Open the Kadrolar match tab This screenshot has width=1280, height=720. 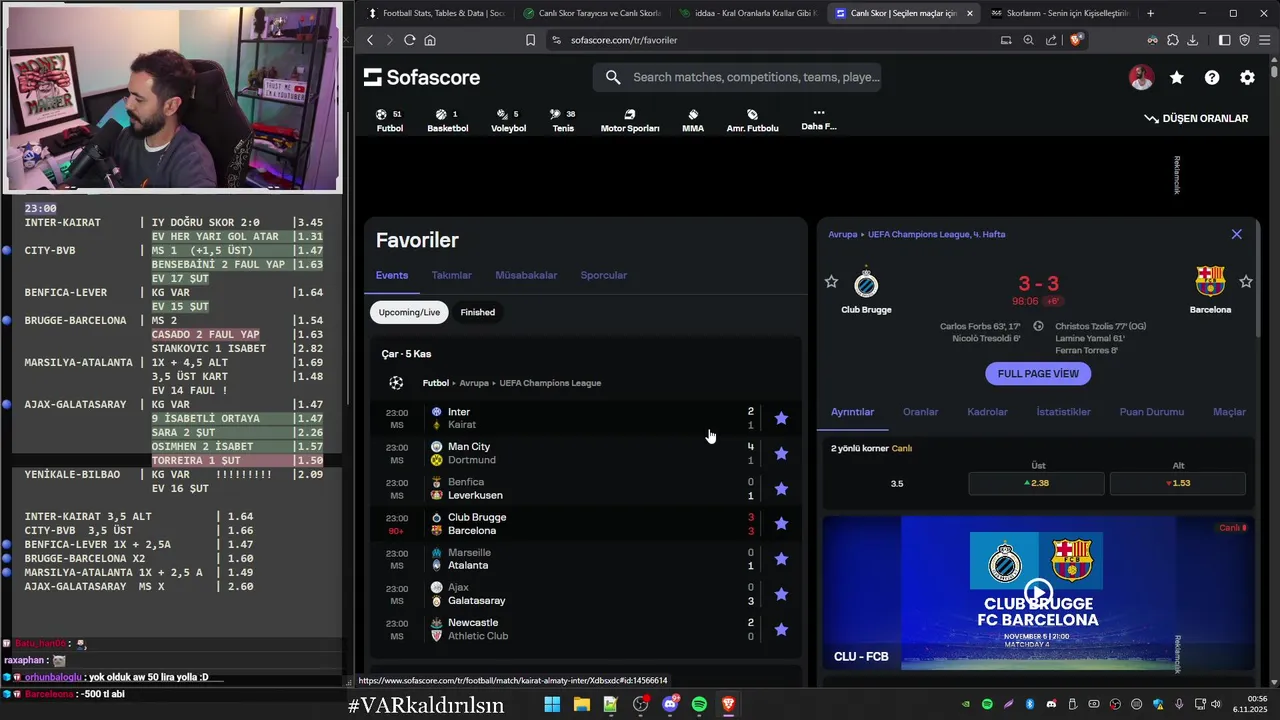coord(987,412)
